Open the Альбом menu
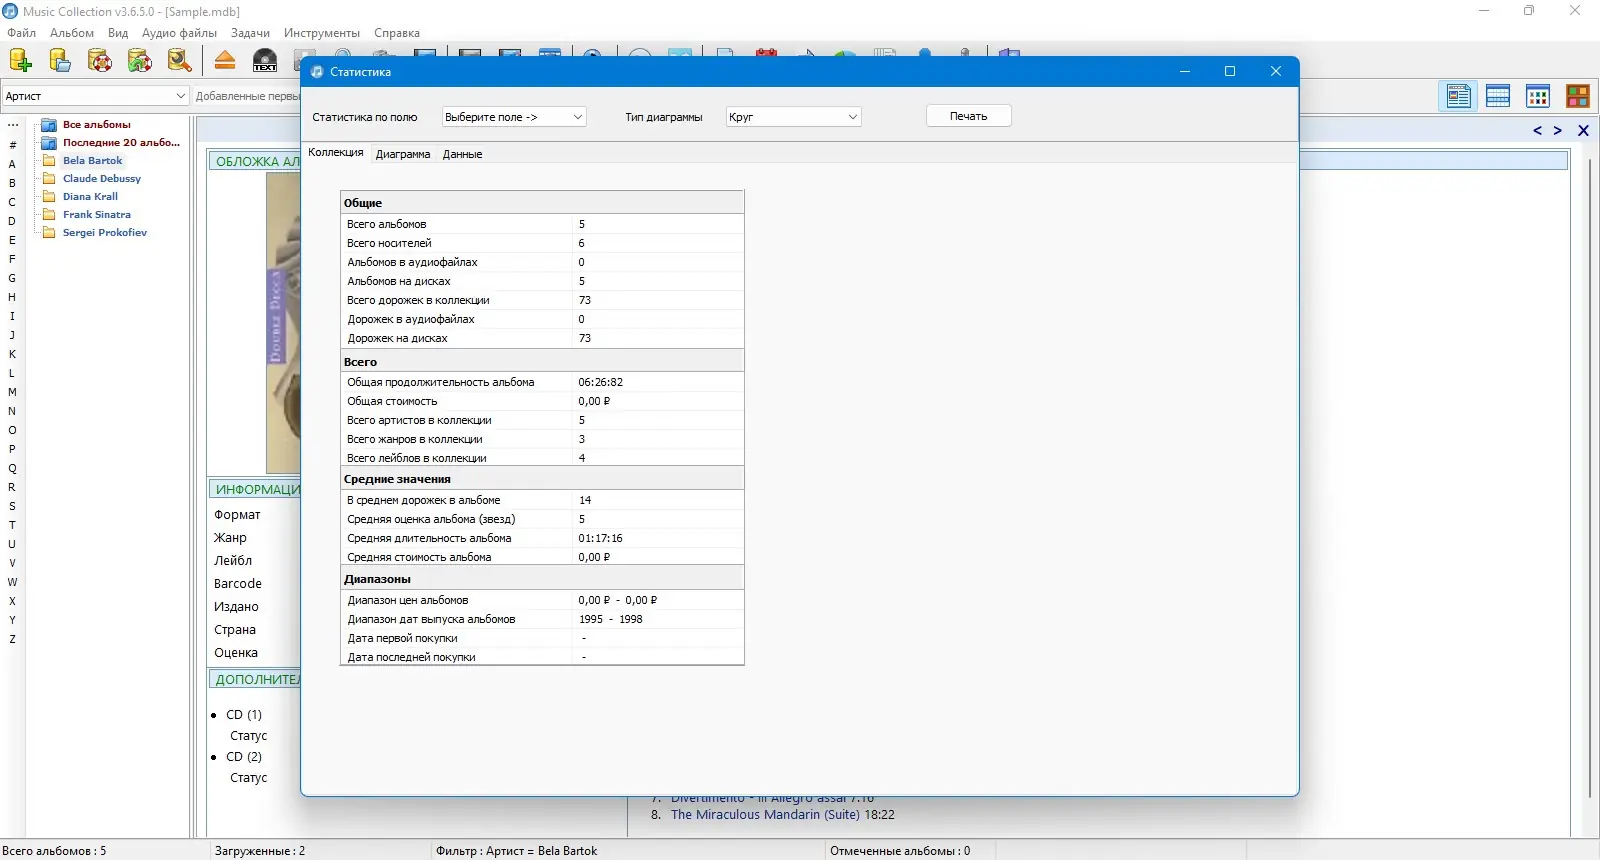 pyautogui.click(x=72, y=33)
